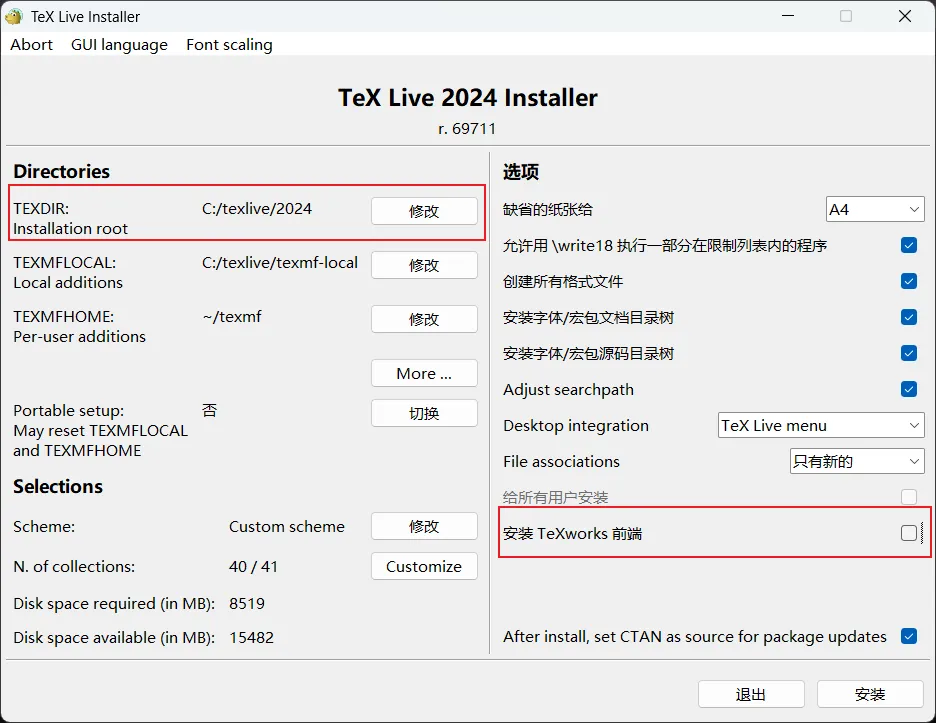The width and height of the screenshot is (936, 723).
Task: Open the A4 paper size dropdown
Action: pyautogui.click(x=875, y=210)
